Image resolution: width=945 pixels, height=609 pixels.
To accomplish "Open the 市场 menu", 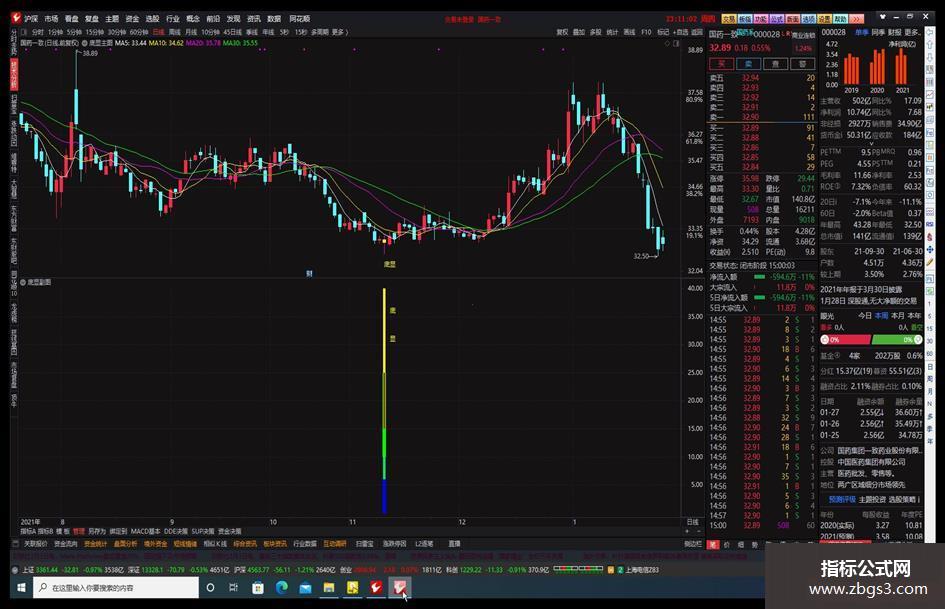I will (x=51, y=19).
